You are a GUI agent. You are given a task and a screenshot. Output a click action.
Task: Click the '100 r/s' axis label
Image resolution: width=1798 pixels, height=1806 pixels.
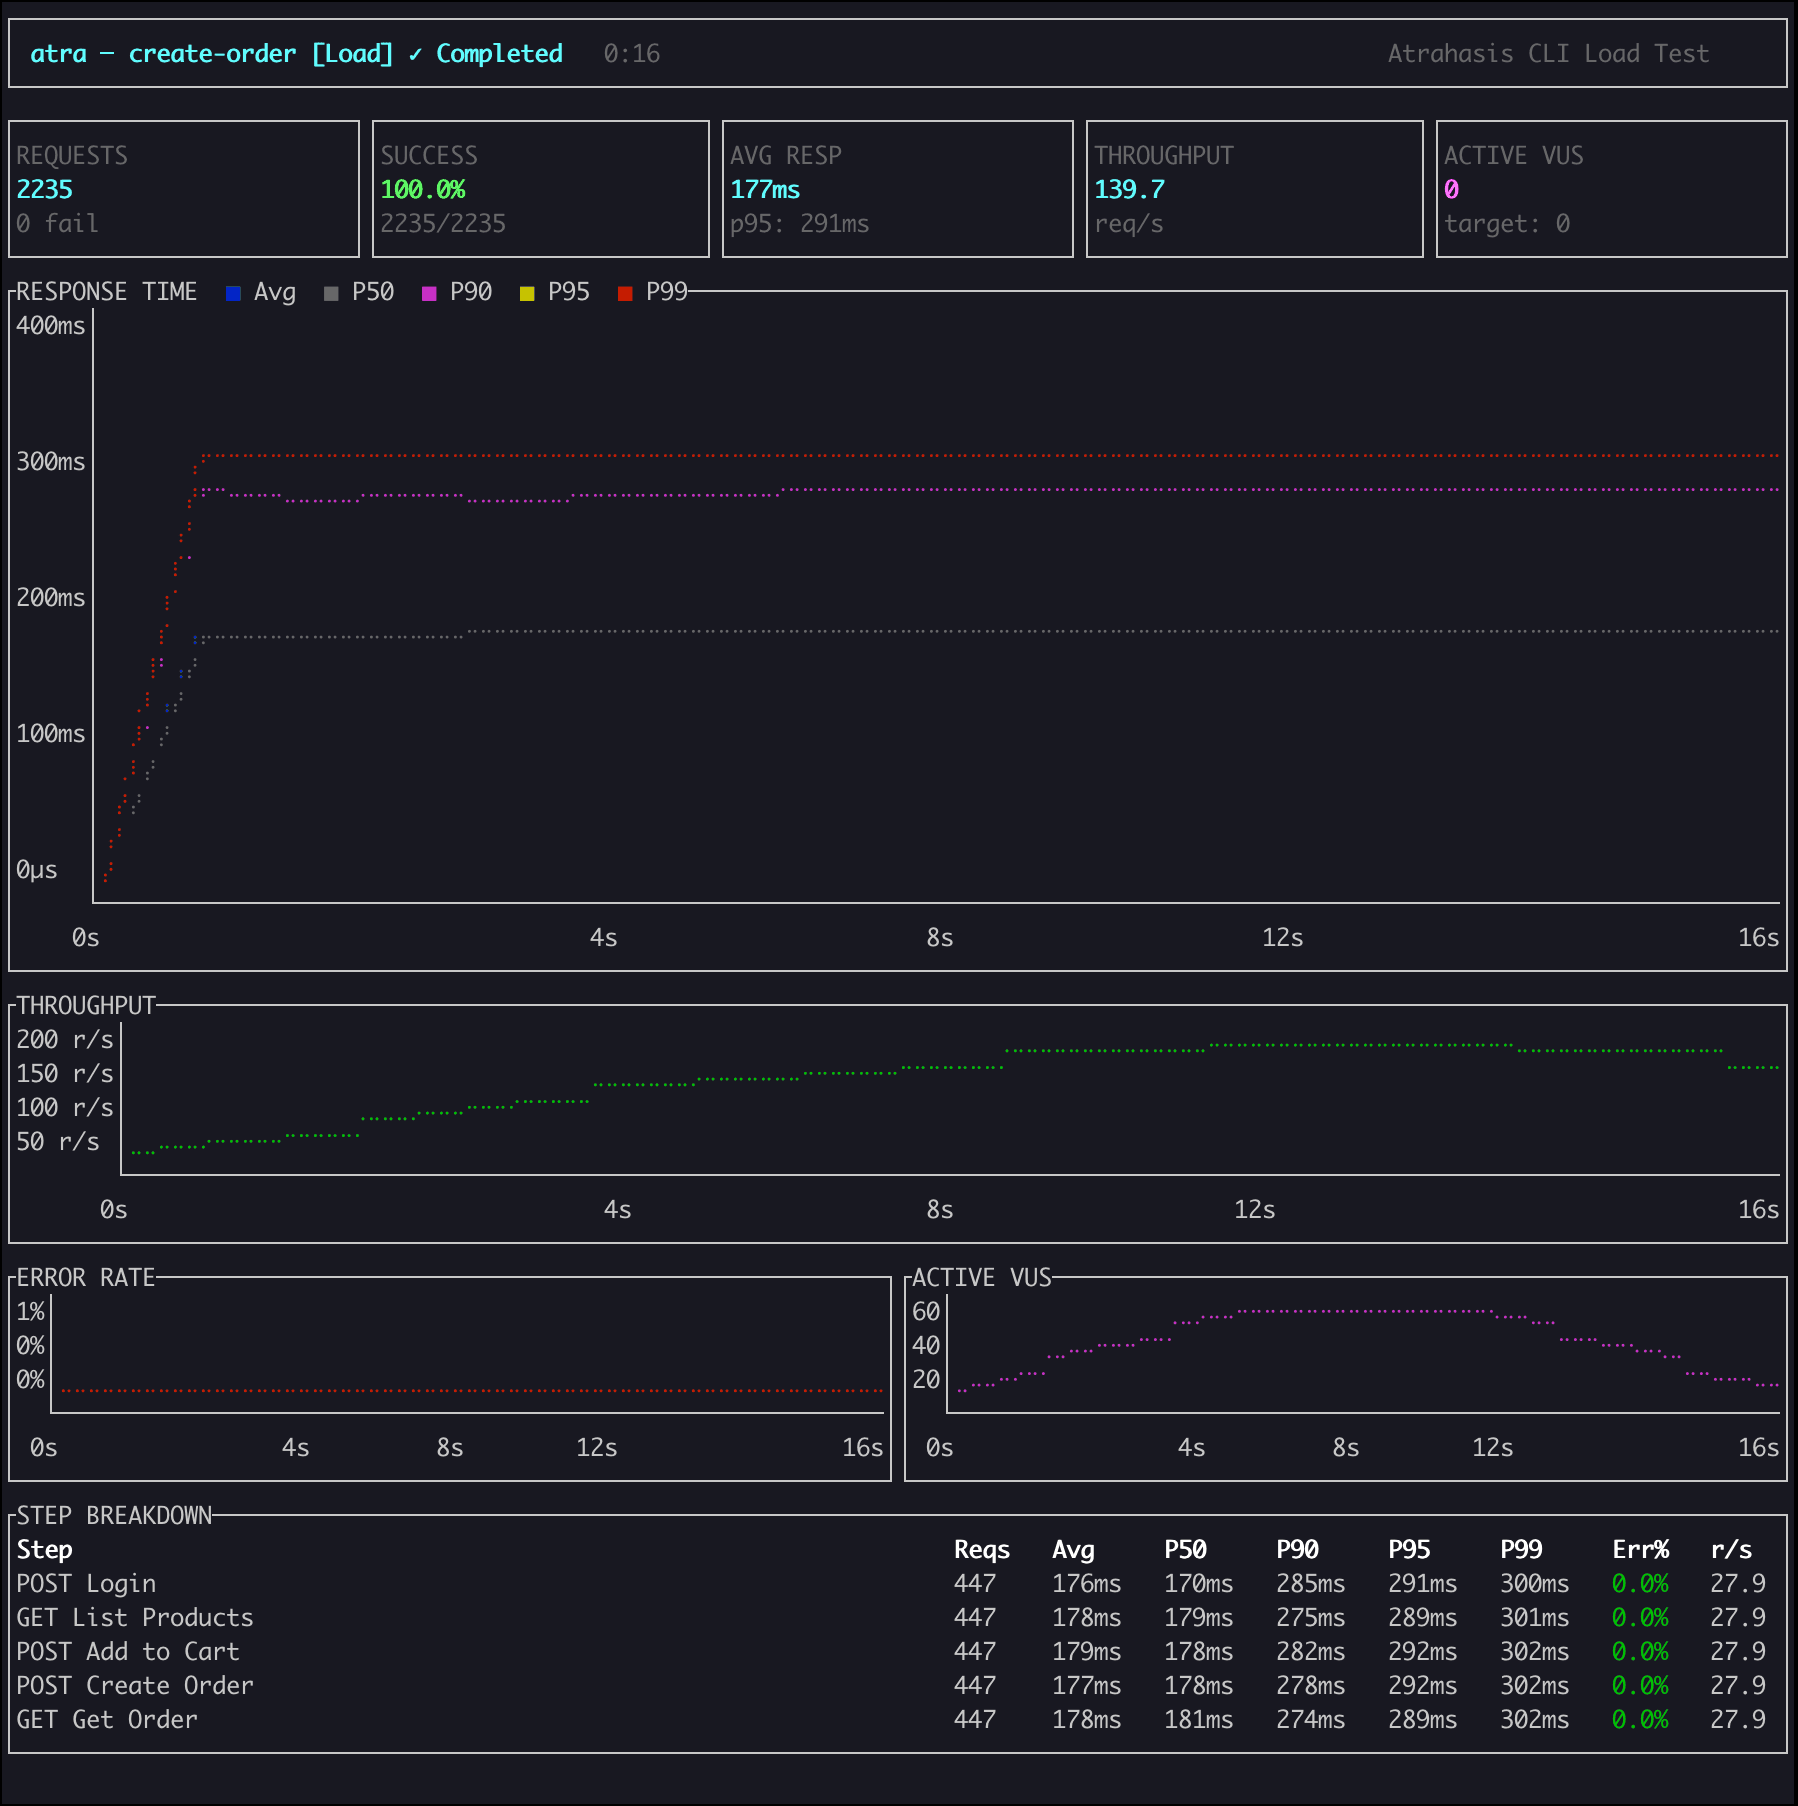[65, 1108]
